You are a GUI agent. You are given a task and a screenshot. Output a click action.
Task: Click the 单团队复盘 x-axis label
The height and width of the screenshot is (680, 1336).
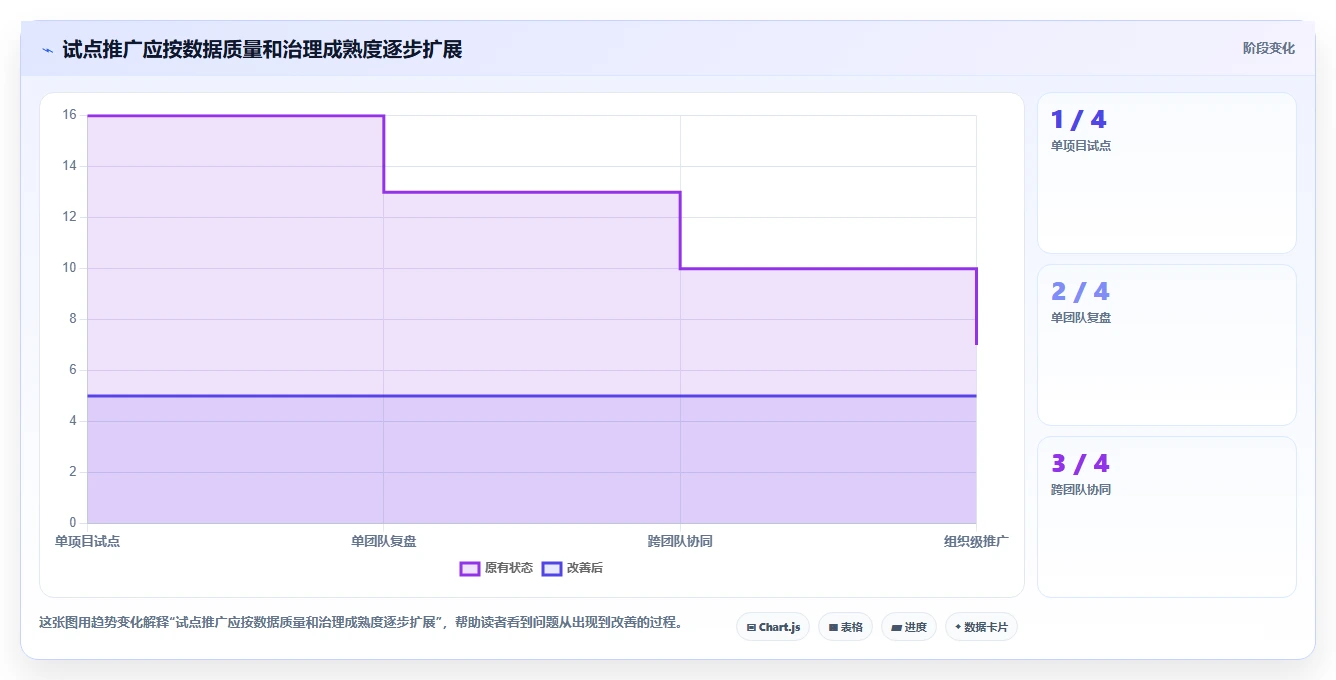(x=384, y=541)
